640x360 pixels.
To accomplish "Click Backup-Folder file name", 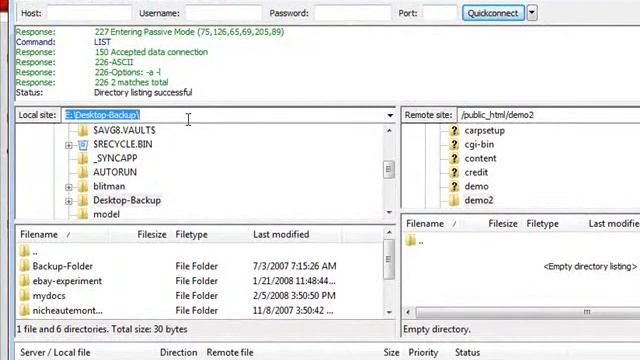I will click(62, 266).
